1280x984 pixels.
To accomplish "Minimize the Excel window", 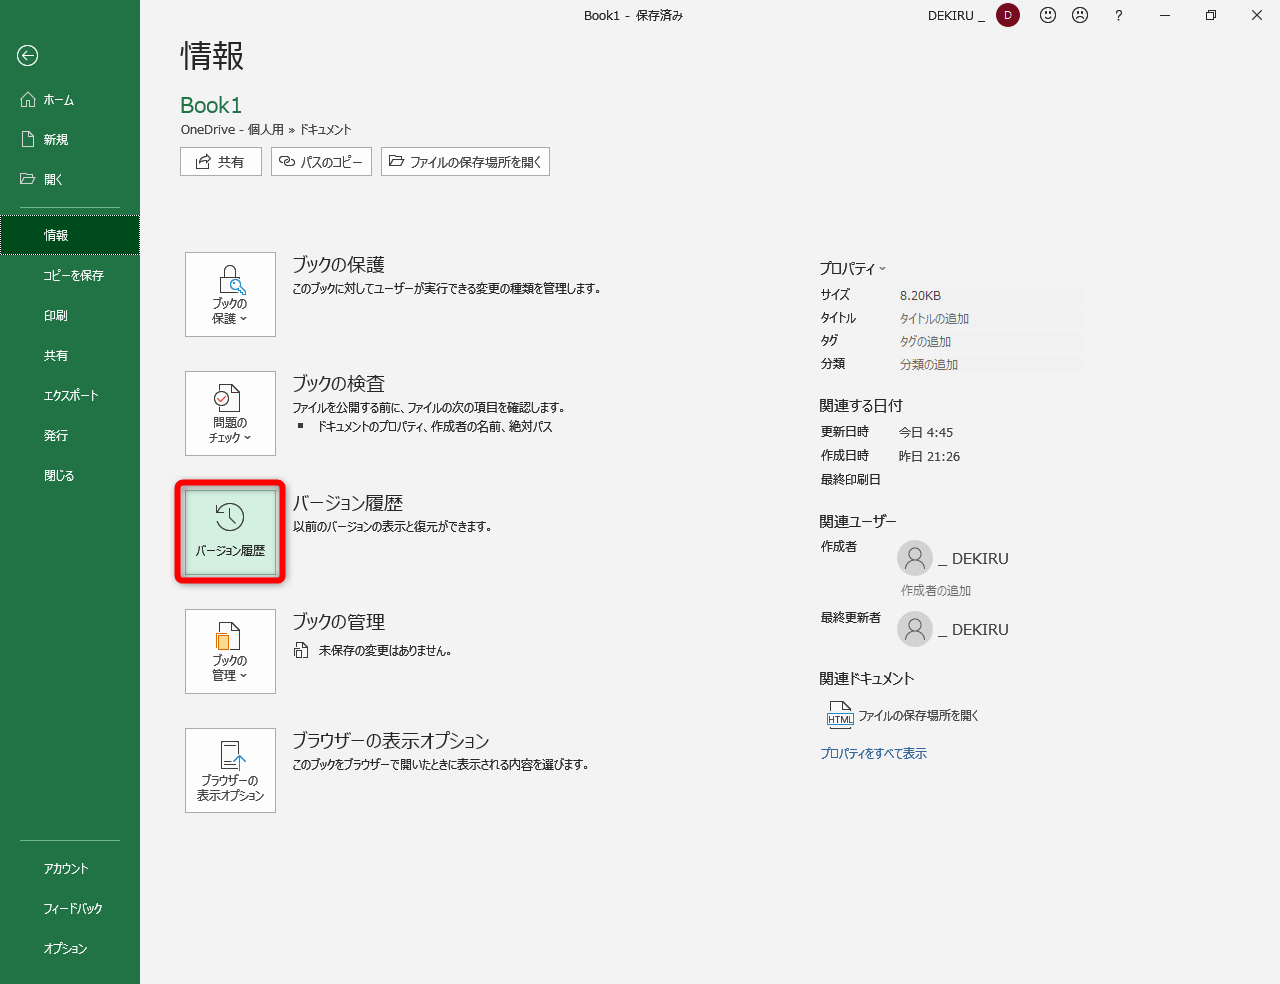I will (x=1165, y=15).
